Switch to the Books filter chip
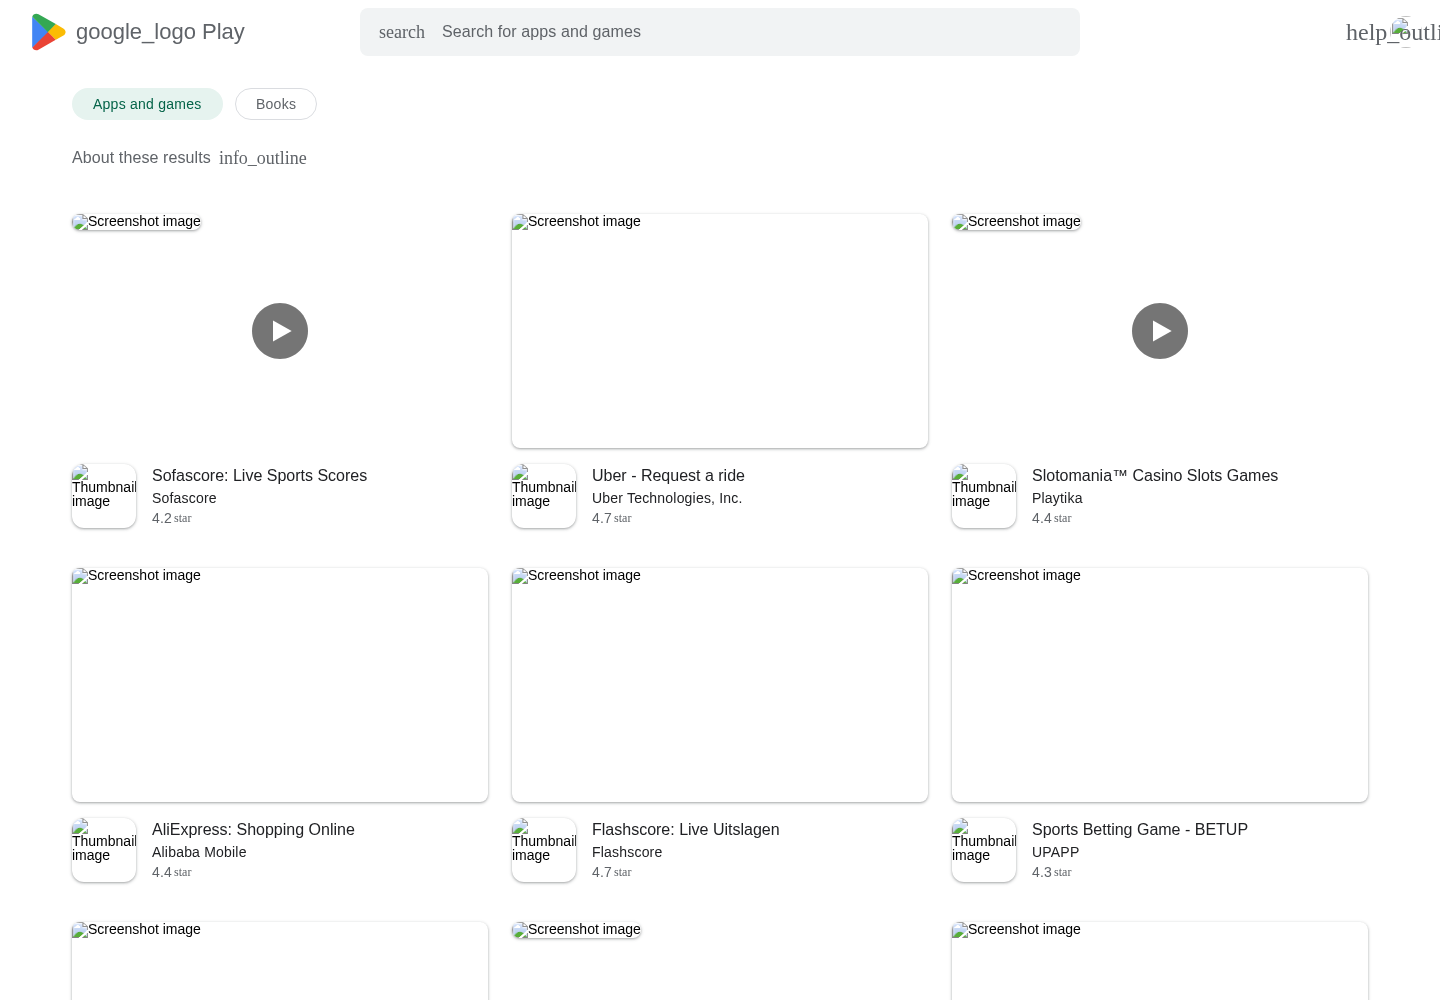 276,104
